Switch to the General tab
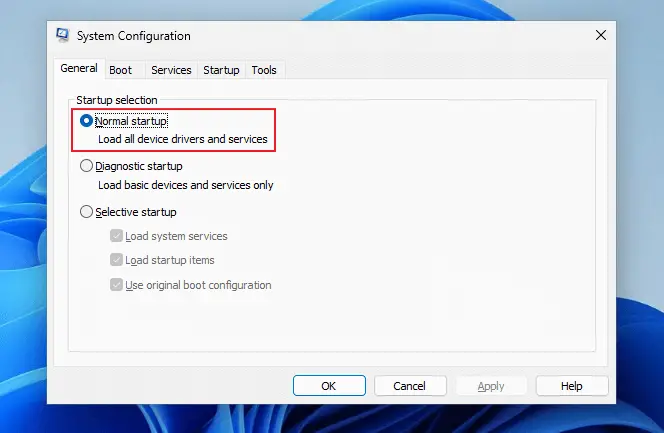The height and width of the screenshot is (433, 664). [x=79, y=69]
